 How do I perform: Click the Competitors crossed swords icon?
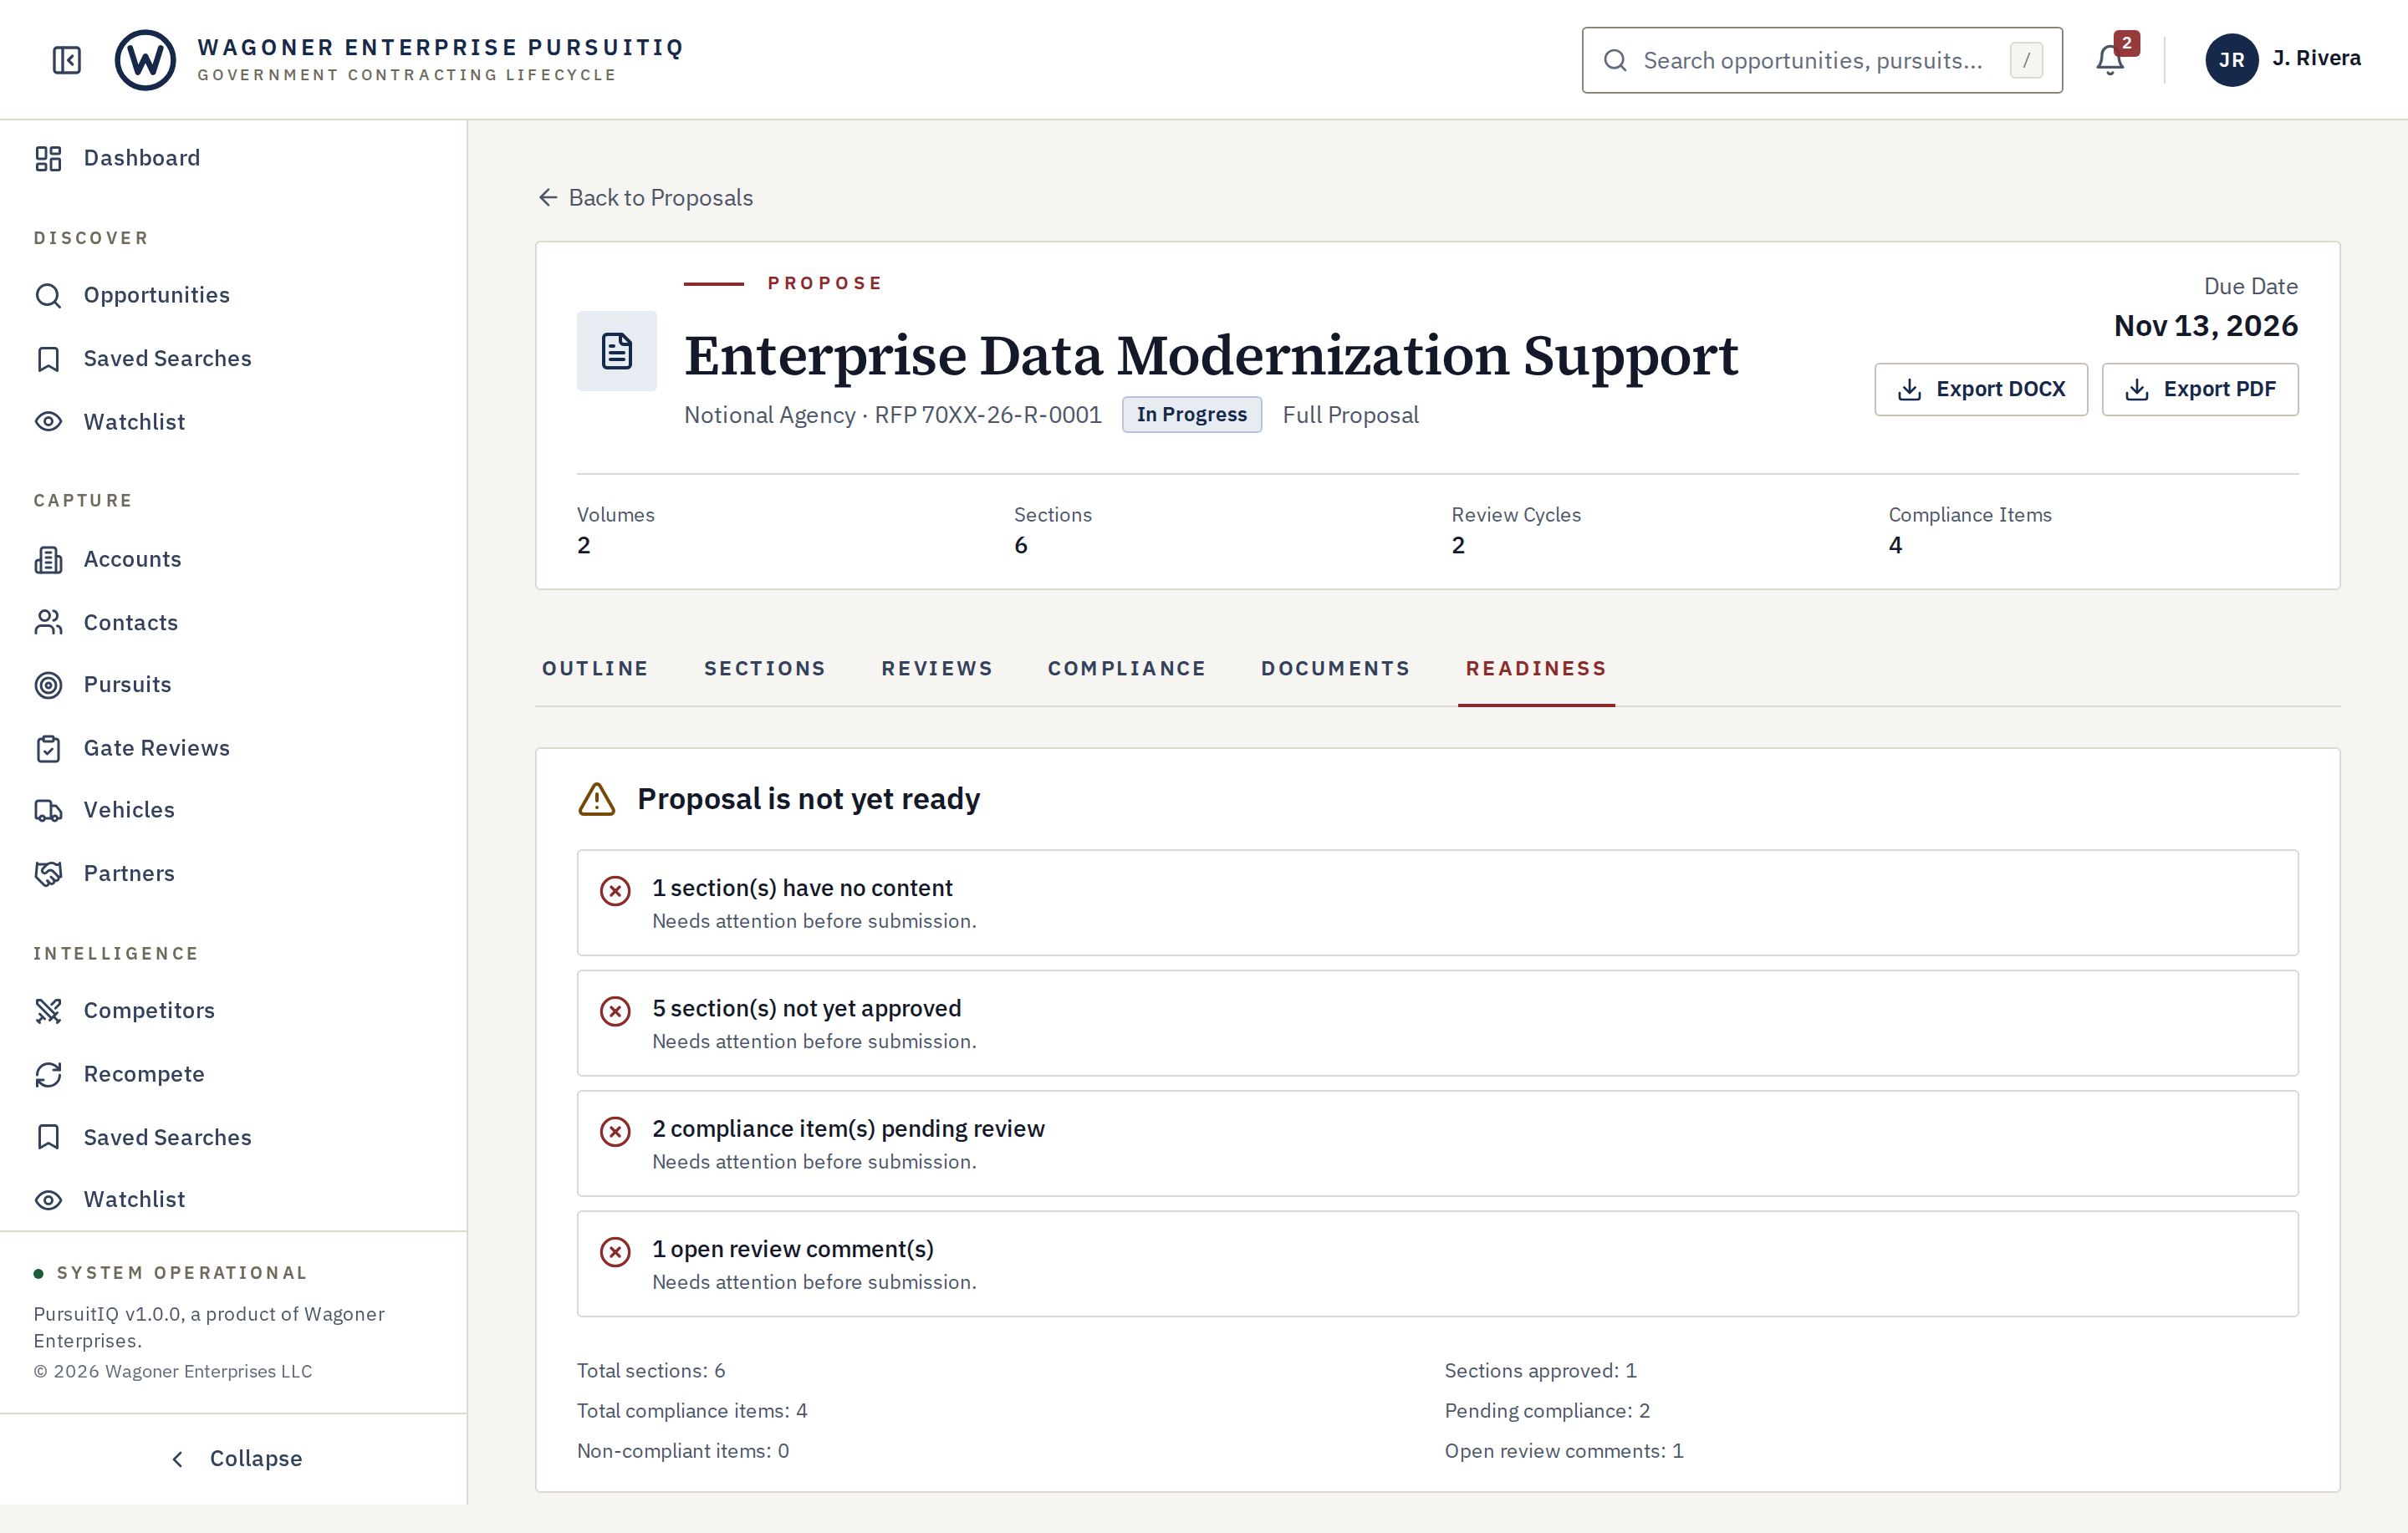[x=48, y=1010]
